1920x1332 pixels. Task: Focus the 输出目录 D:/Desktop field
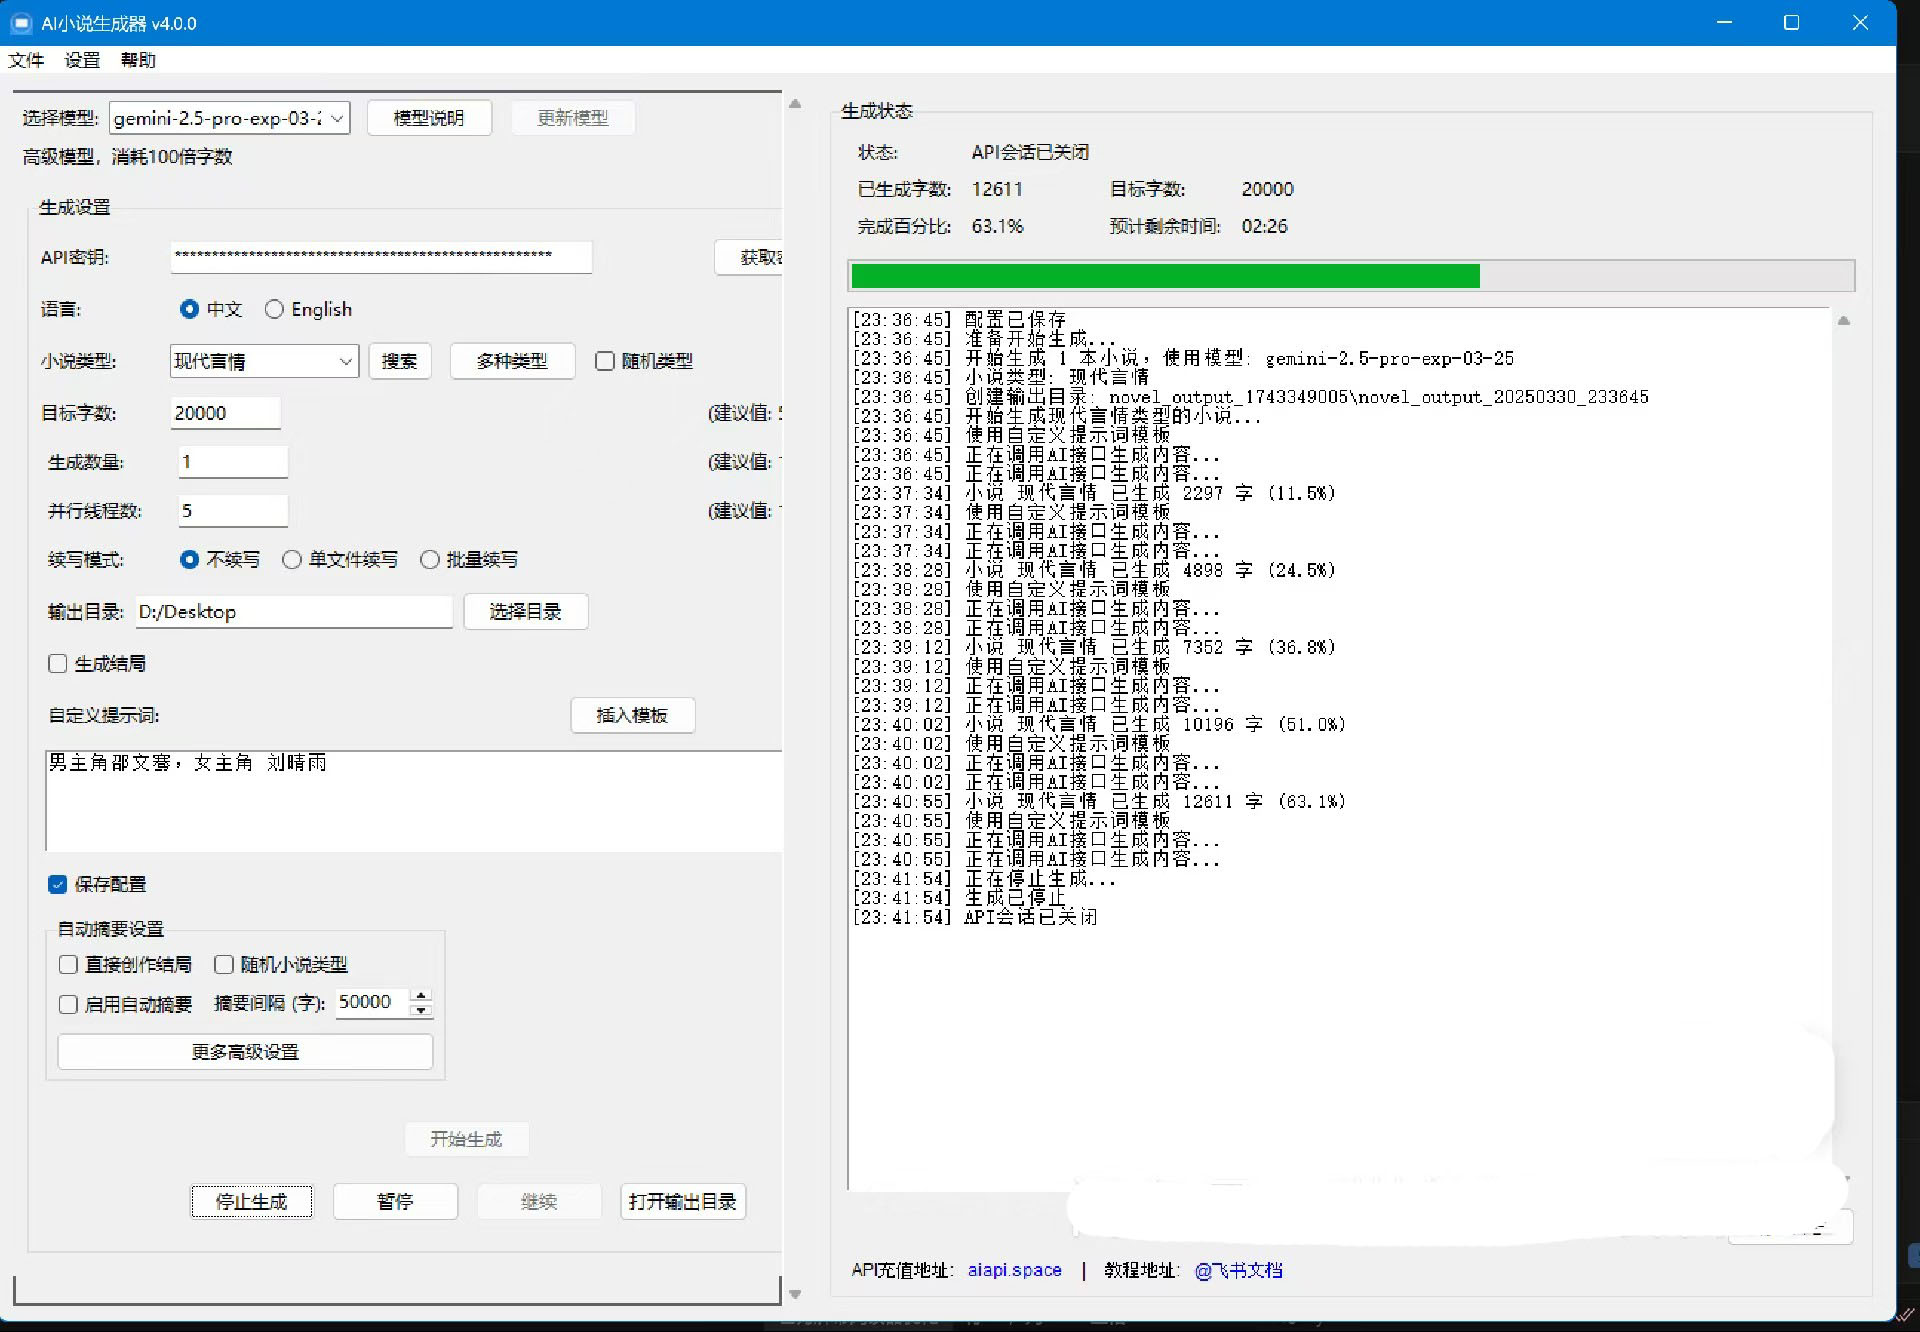[294, 612]
